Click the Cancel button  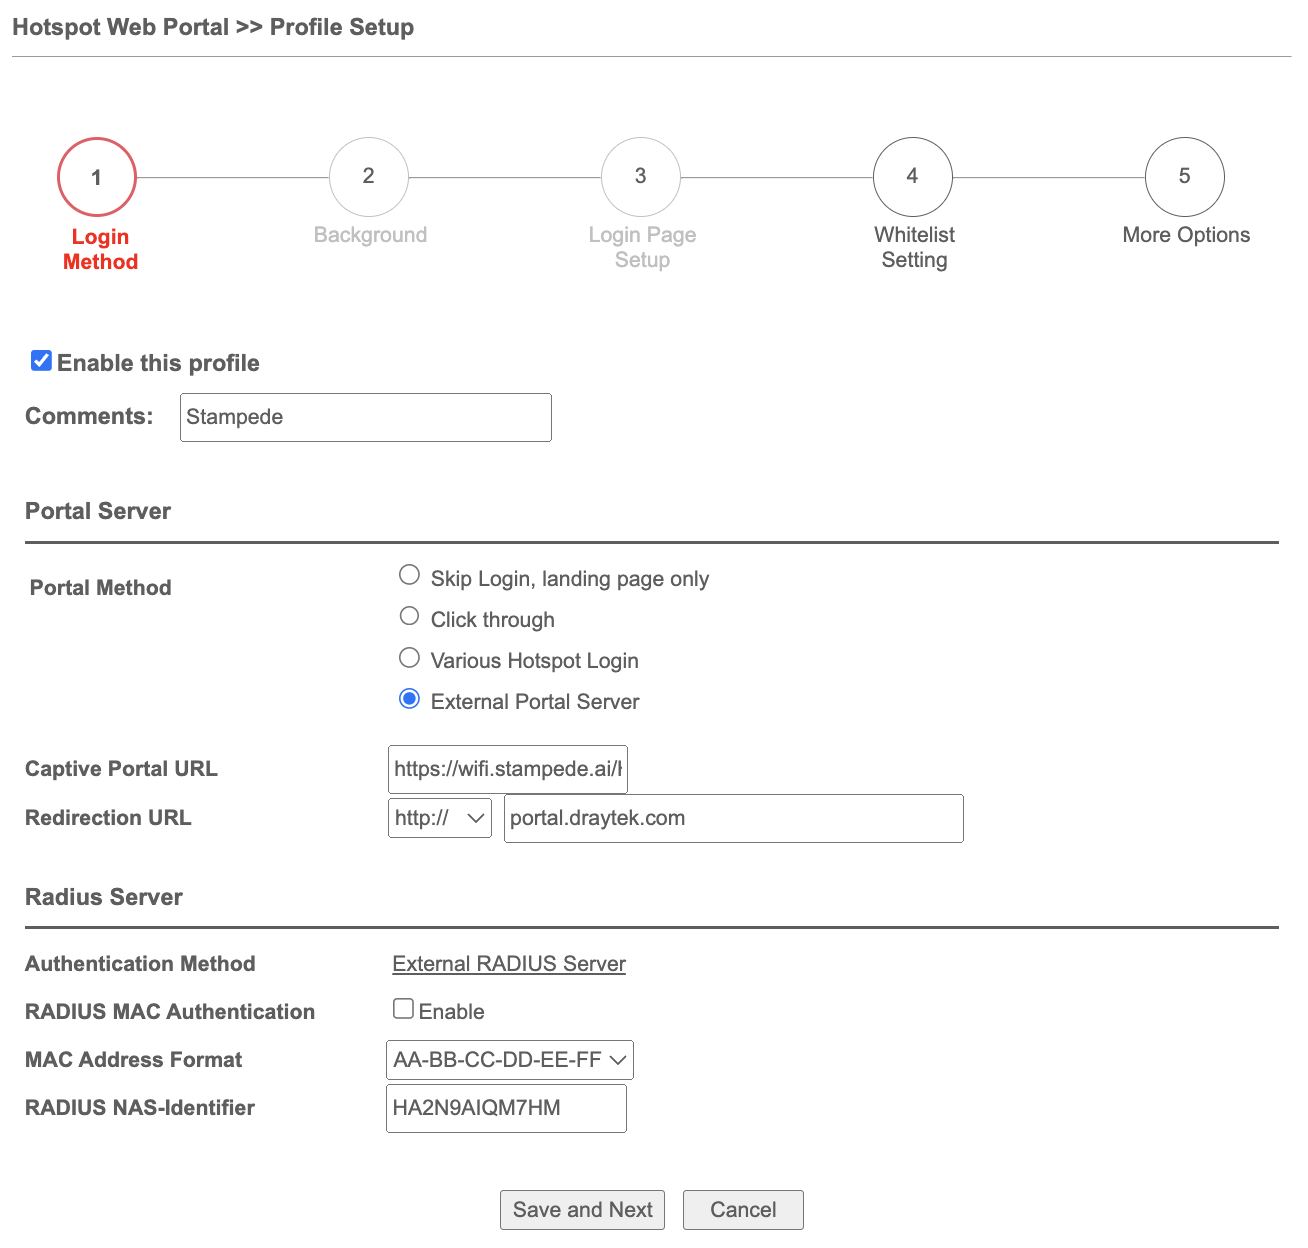point(743,1210)
